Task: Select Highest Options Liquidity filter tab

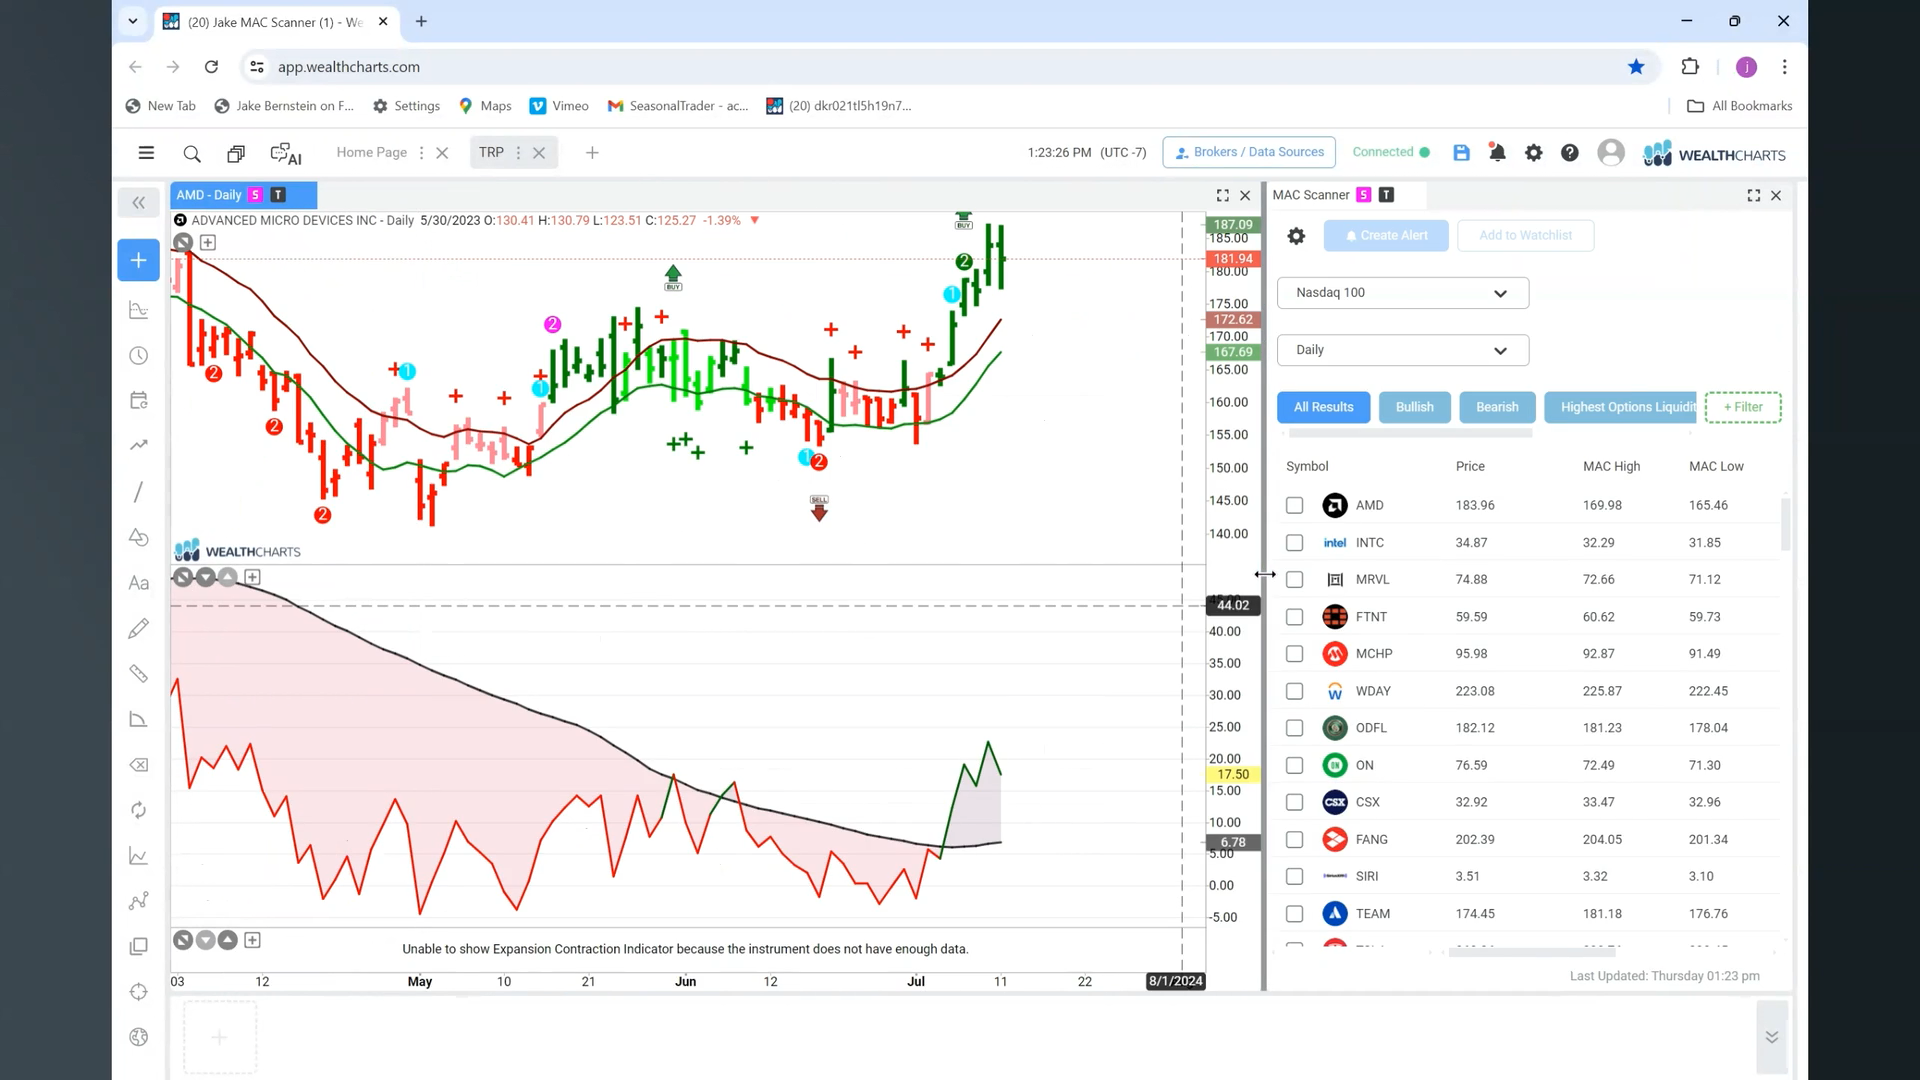Action: click(x=1620, y=407)
